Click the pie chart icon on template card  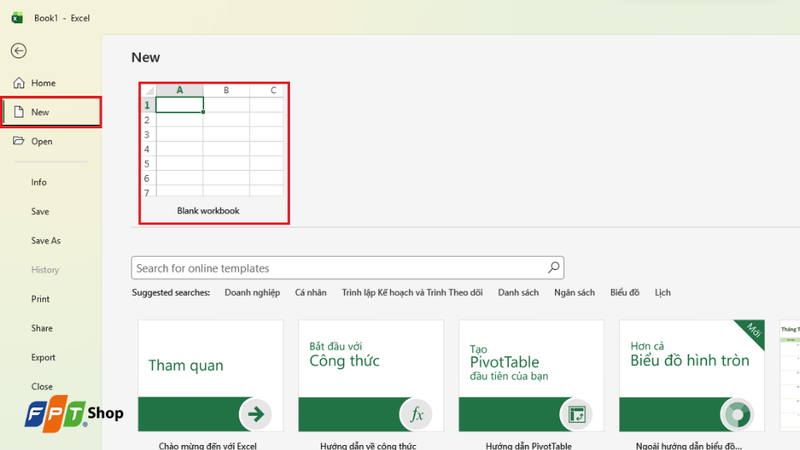pyautogui.click(x=737, y=414)
